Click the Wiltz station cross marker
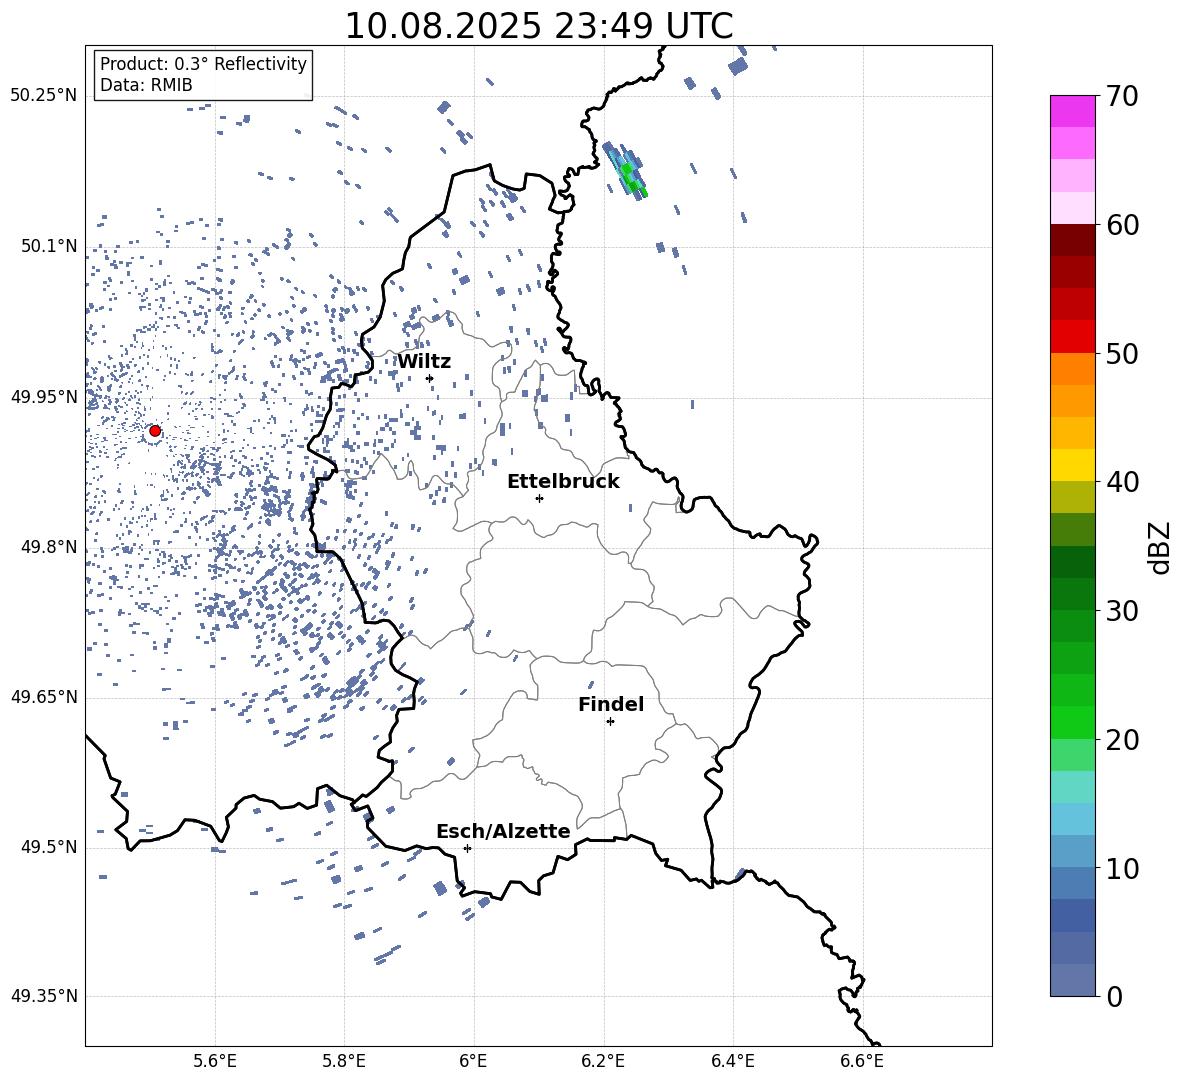Screen dimensions: 1184x1081 tap(430, 378)
